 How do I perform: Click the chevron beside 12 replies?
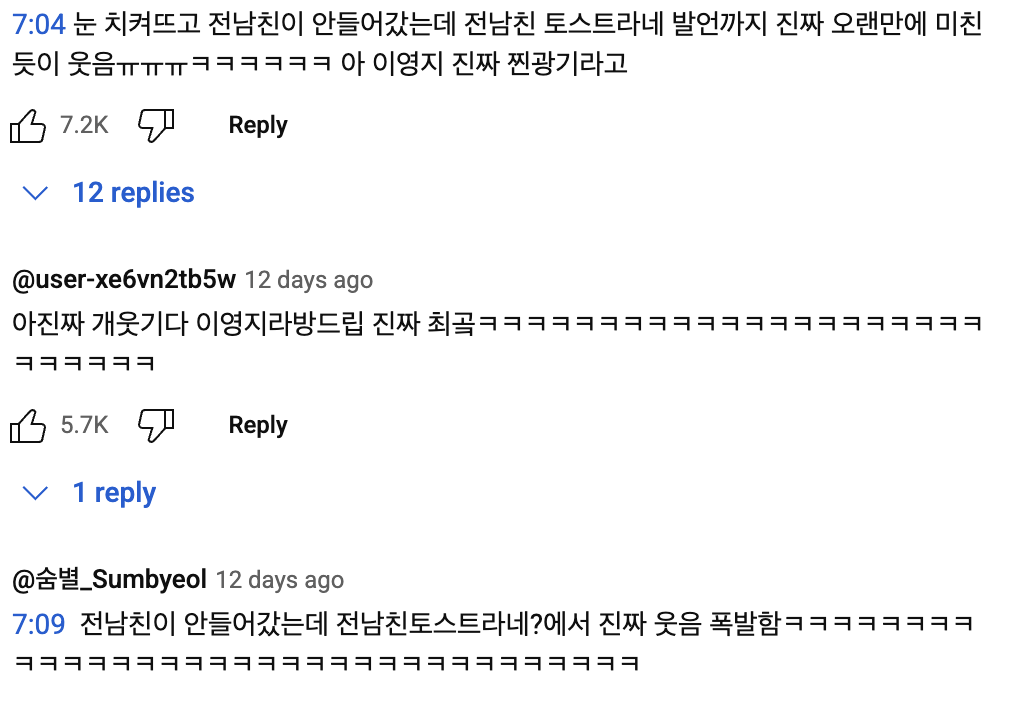click(x=35, y=193)
